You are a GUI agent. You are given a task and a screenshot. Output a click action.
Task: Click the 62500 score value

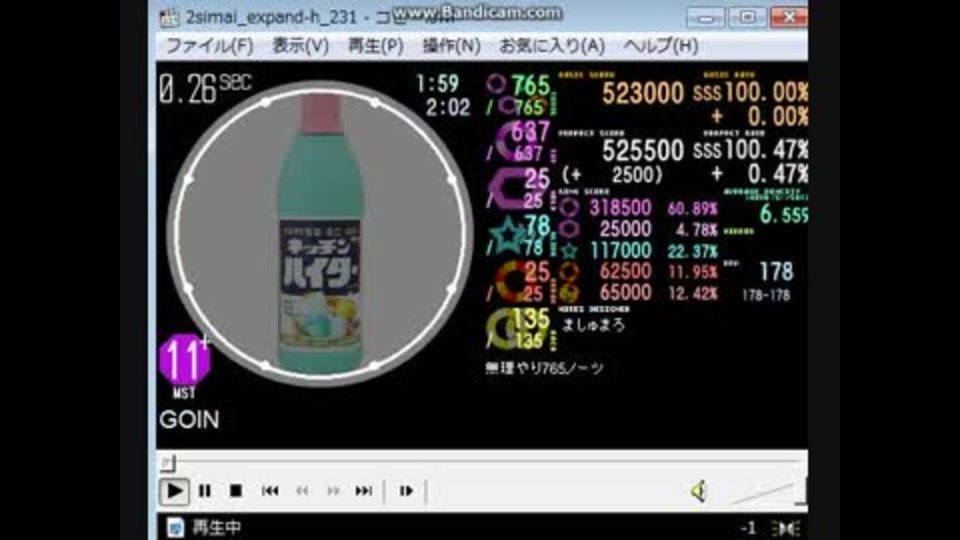[x=624, y=271]
